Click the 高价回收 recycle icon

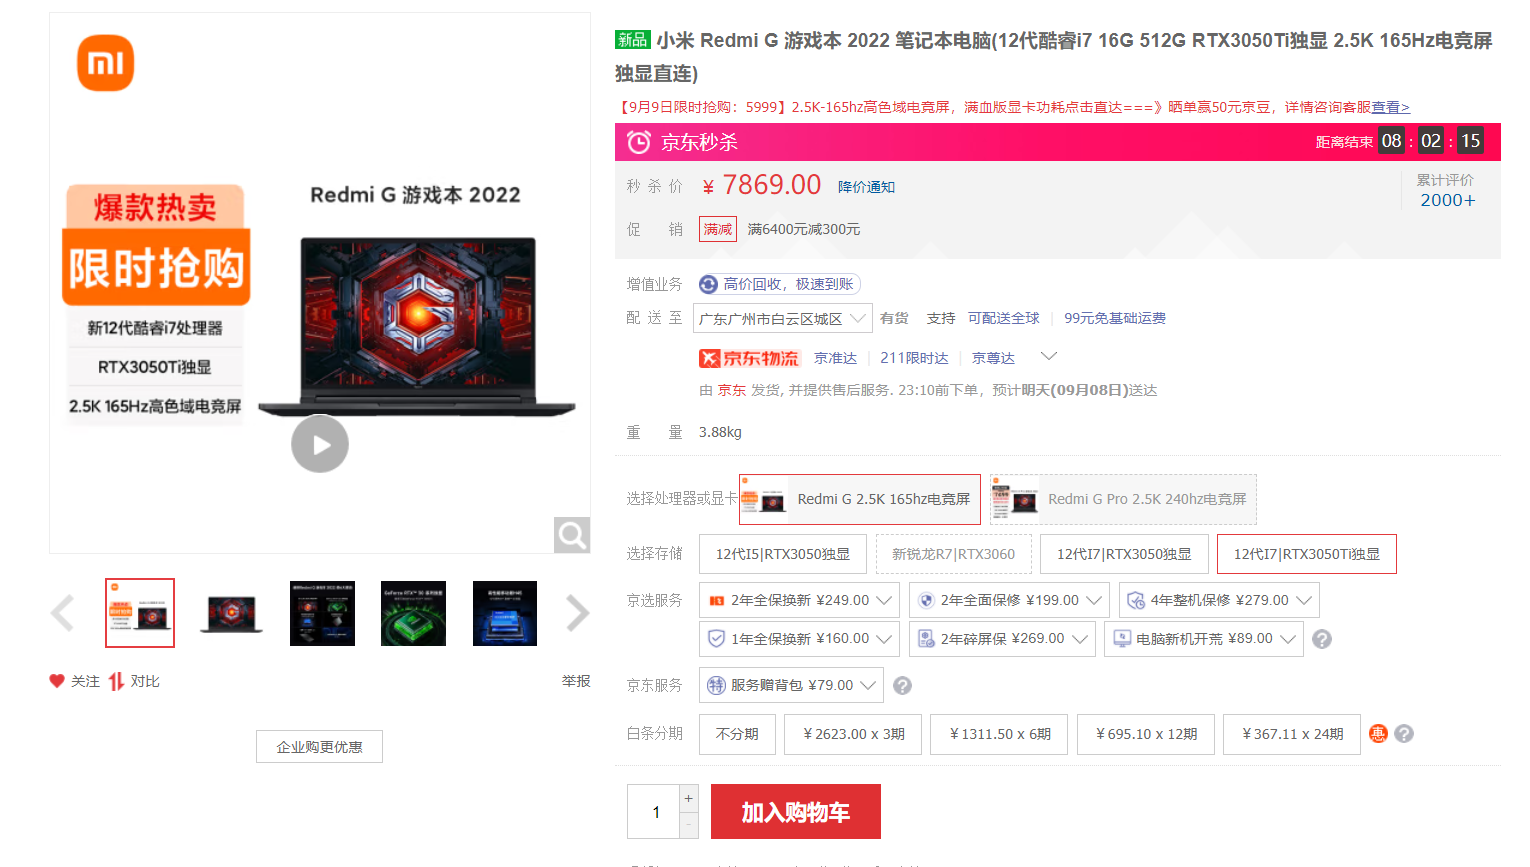(708, 284)
